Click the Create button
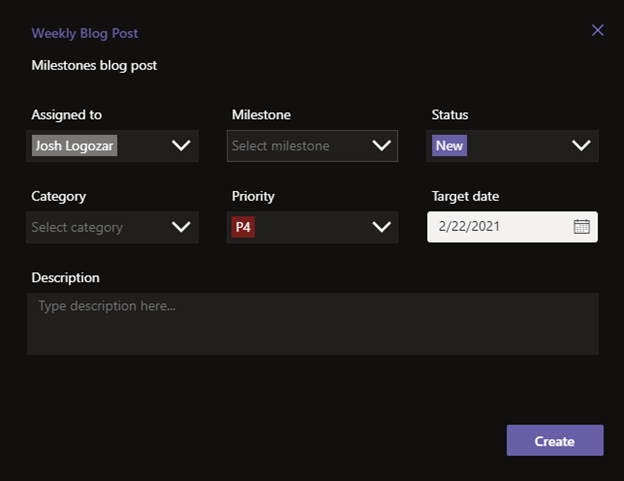 pos(555,440)
